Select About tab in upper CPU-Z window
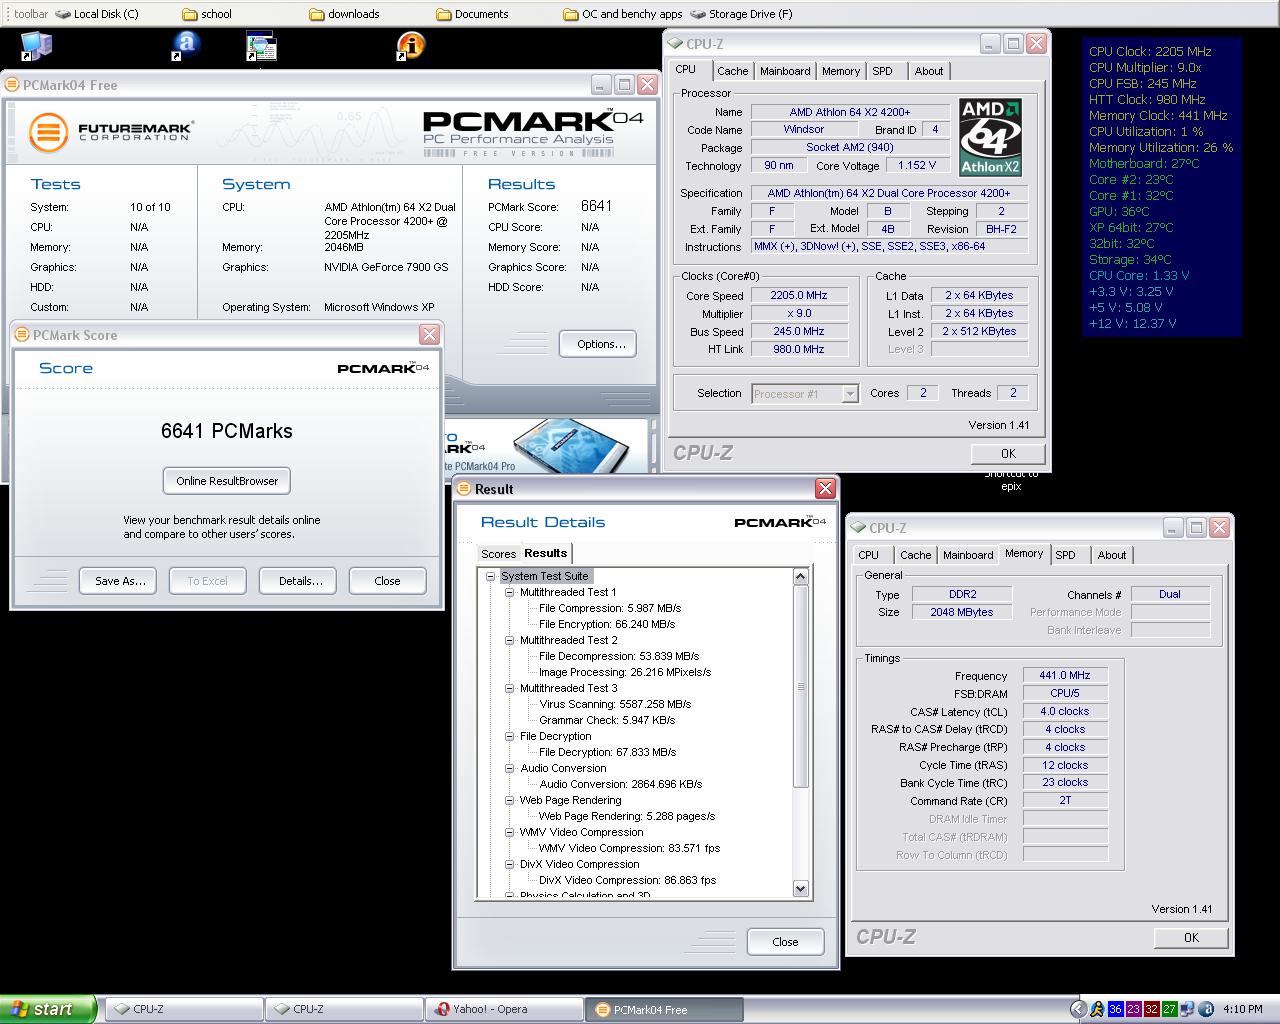 [x=929, y=71]
